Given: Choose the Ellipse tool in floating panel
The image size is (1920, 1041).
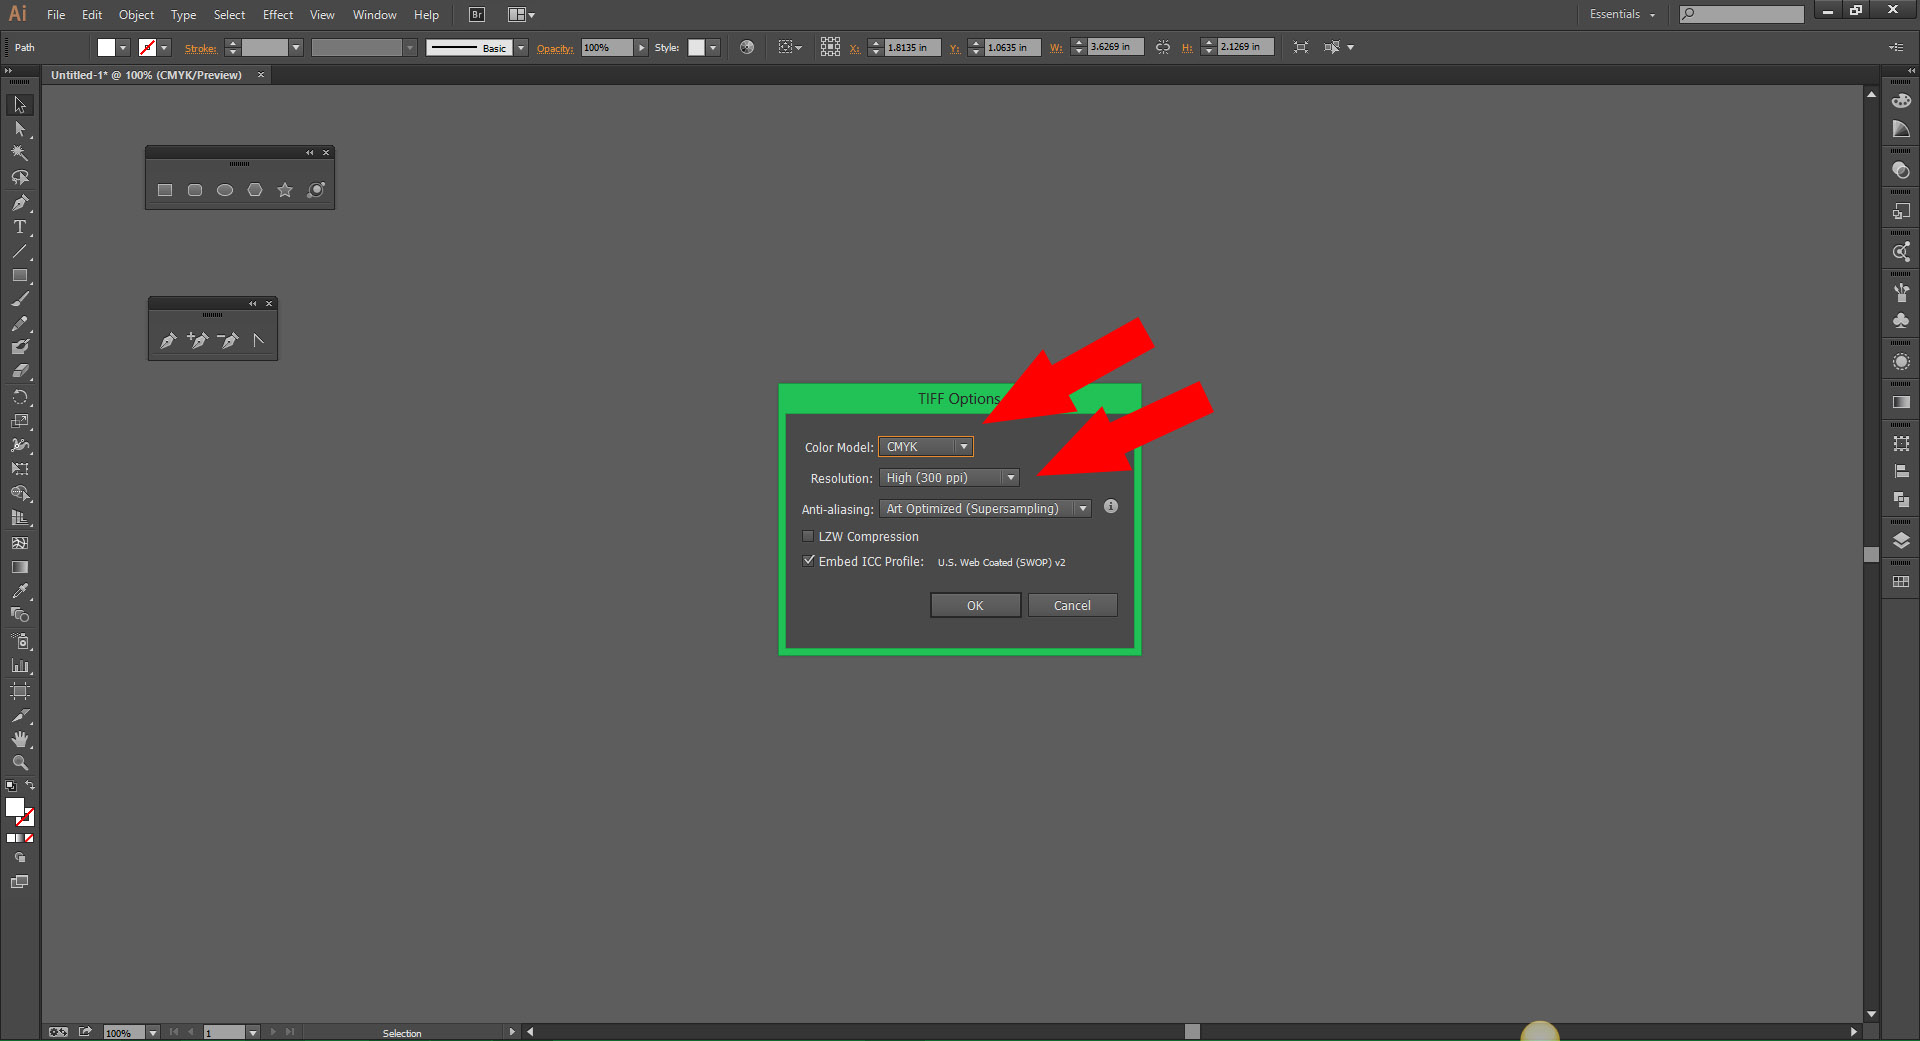Looking at the screenshot, I should coord(225,190).
